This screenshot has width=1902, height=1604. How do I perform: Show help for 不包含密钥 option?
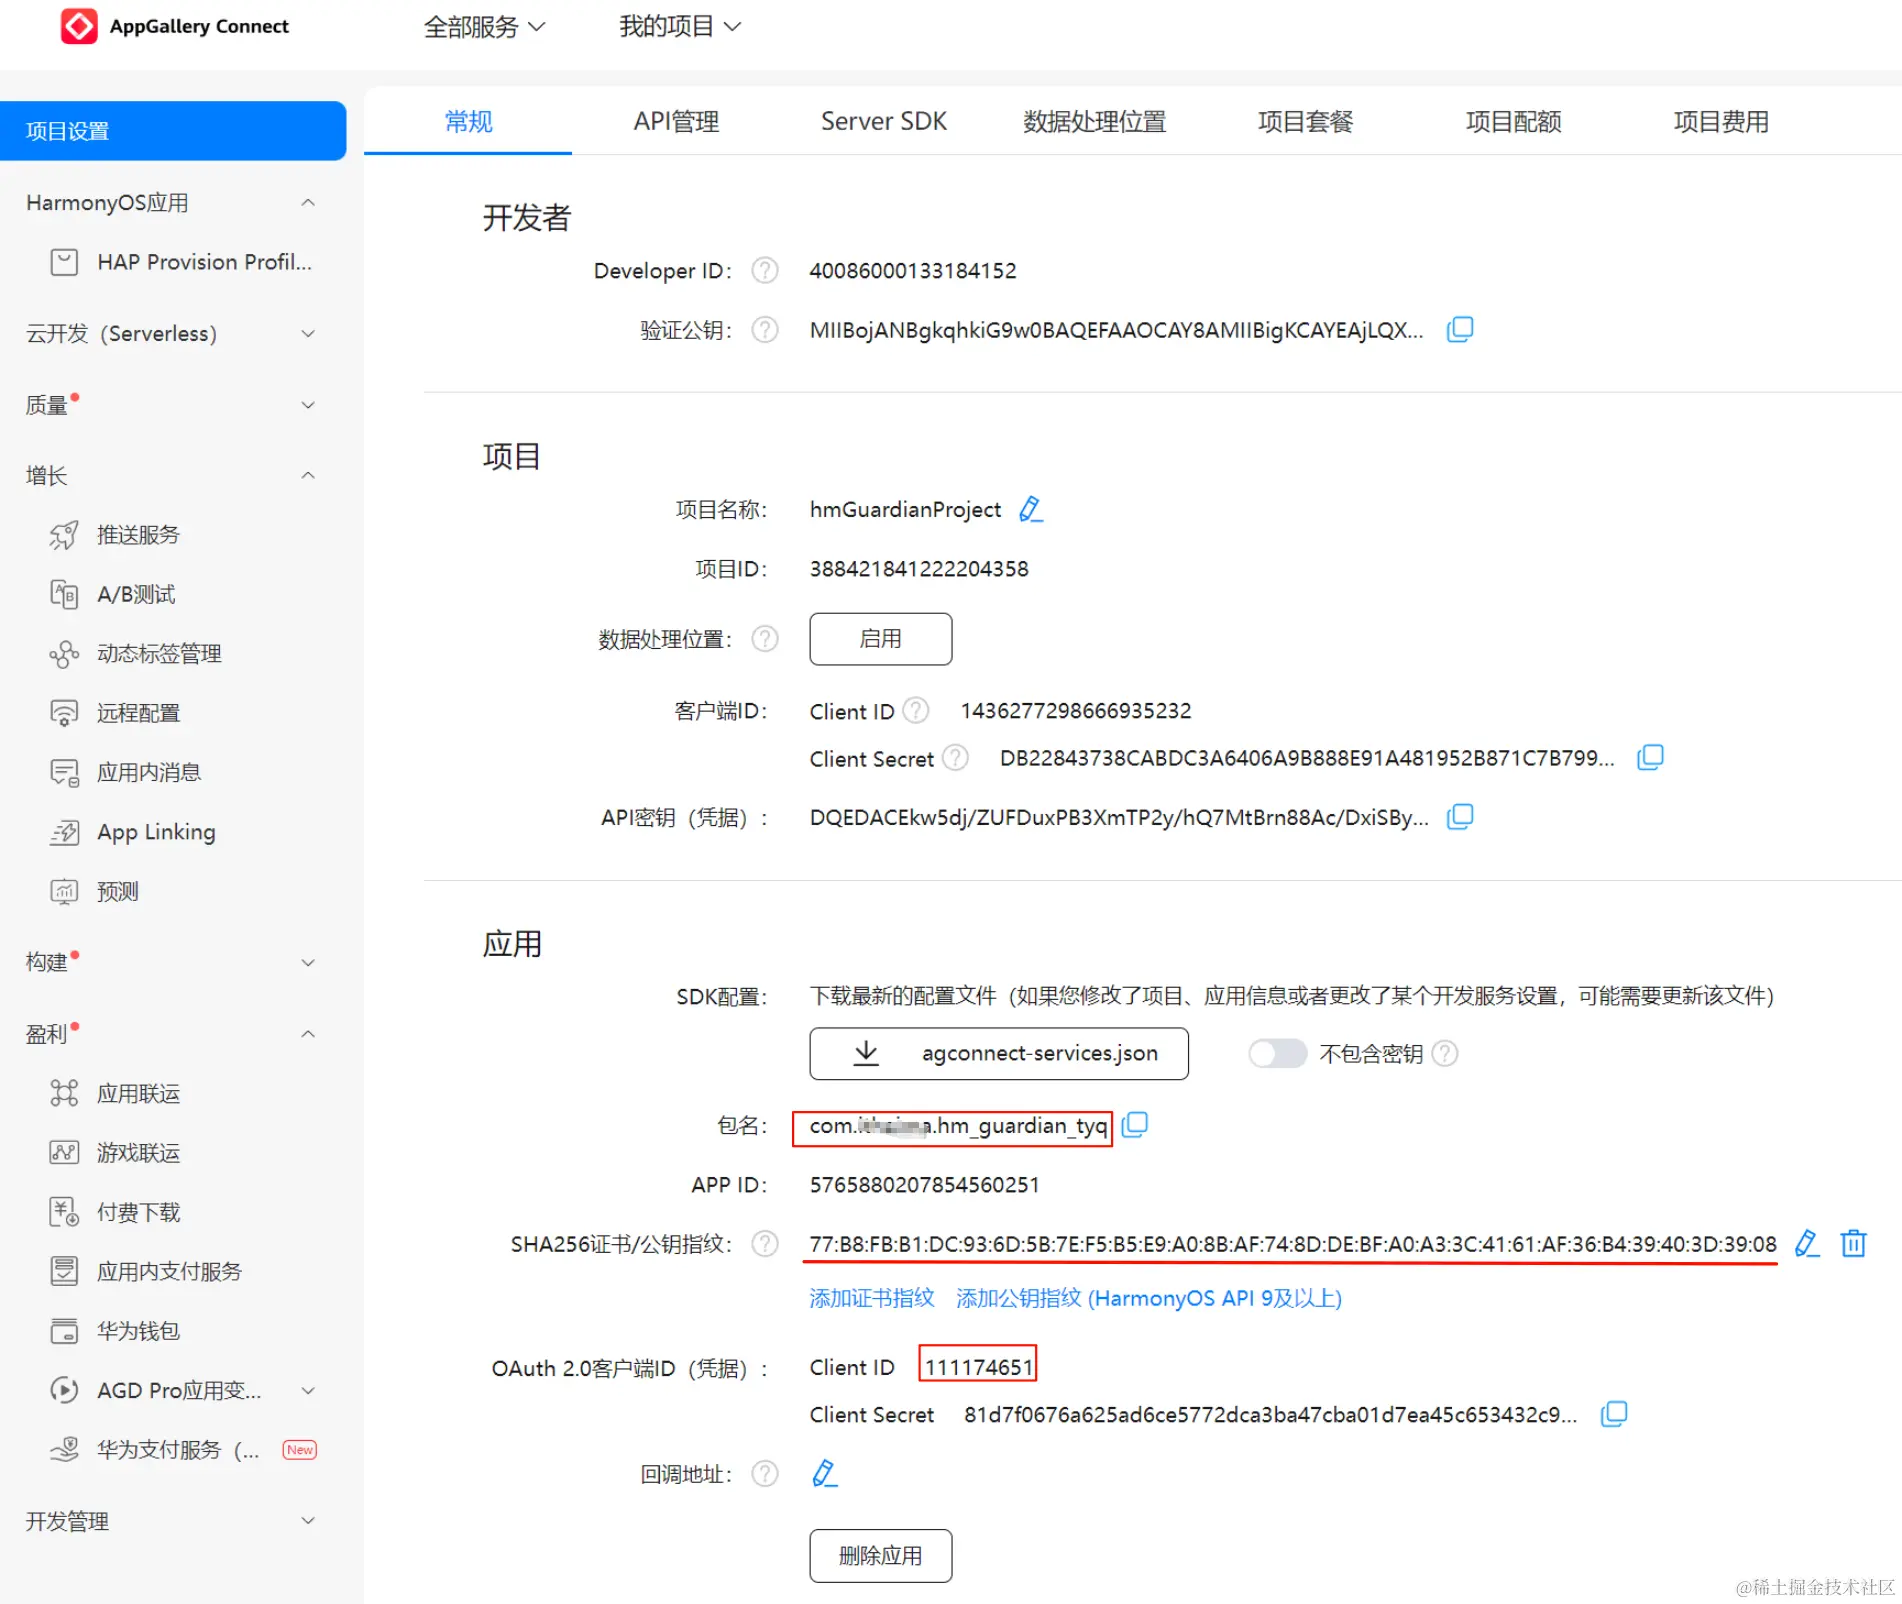coord(1445,1053)
